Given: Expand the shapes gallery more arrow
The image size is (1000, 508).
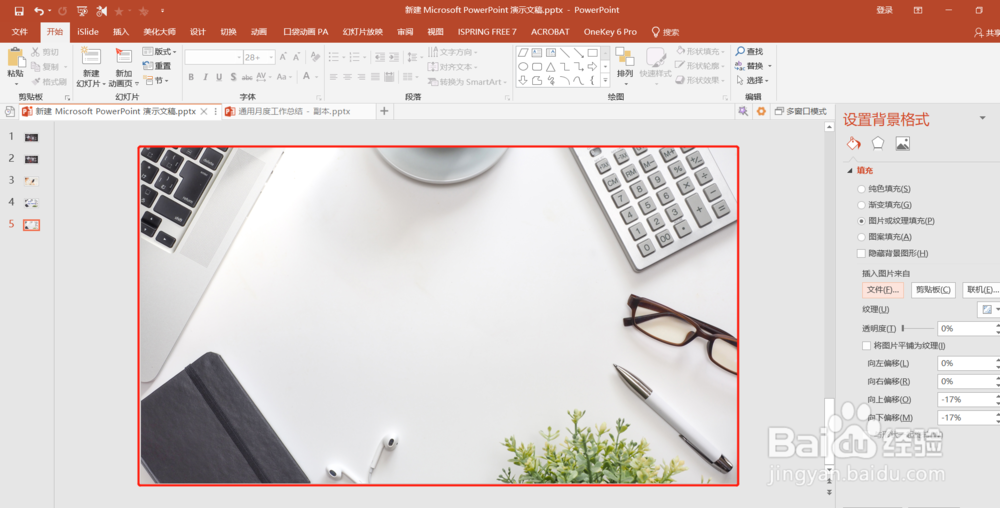Looking at the screenshot, I should pyautogui.click(x=605, y=81).
